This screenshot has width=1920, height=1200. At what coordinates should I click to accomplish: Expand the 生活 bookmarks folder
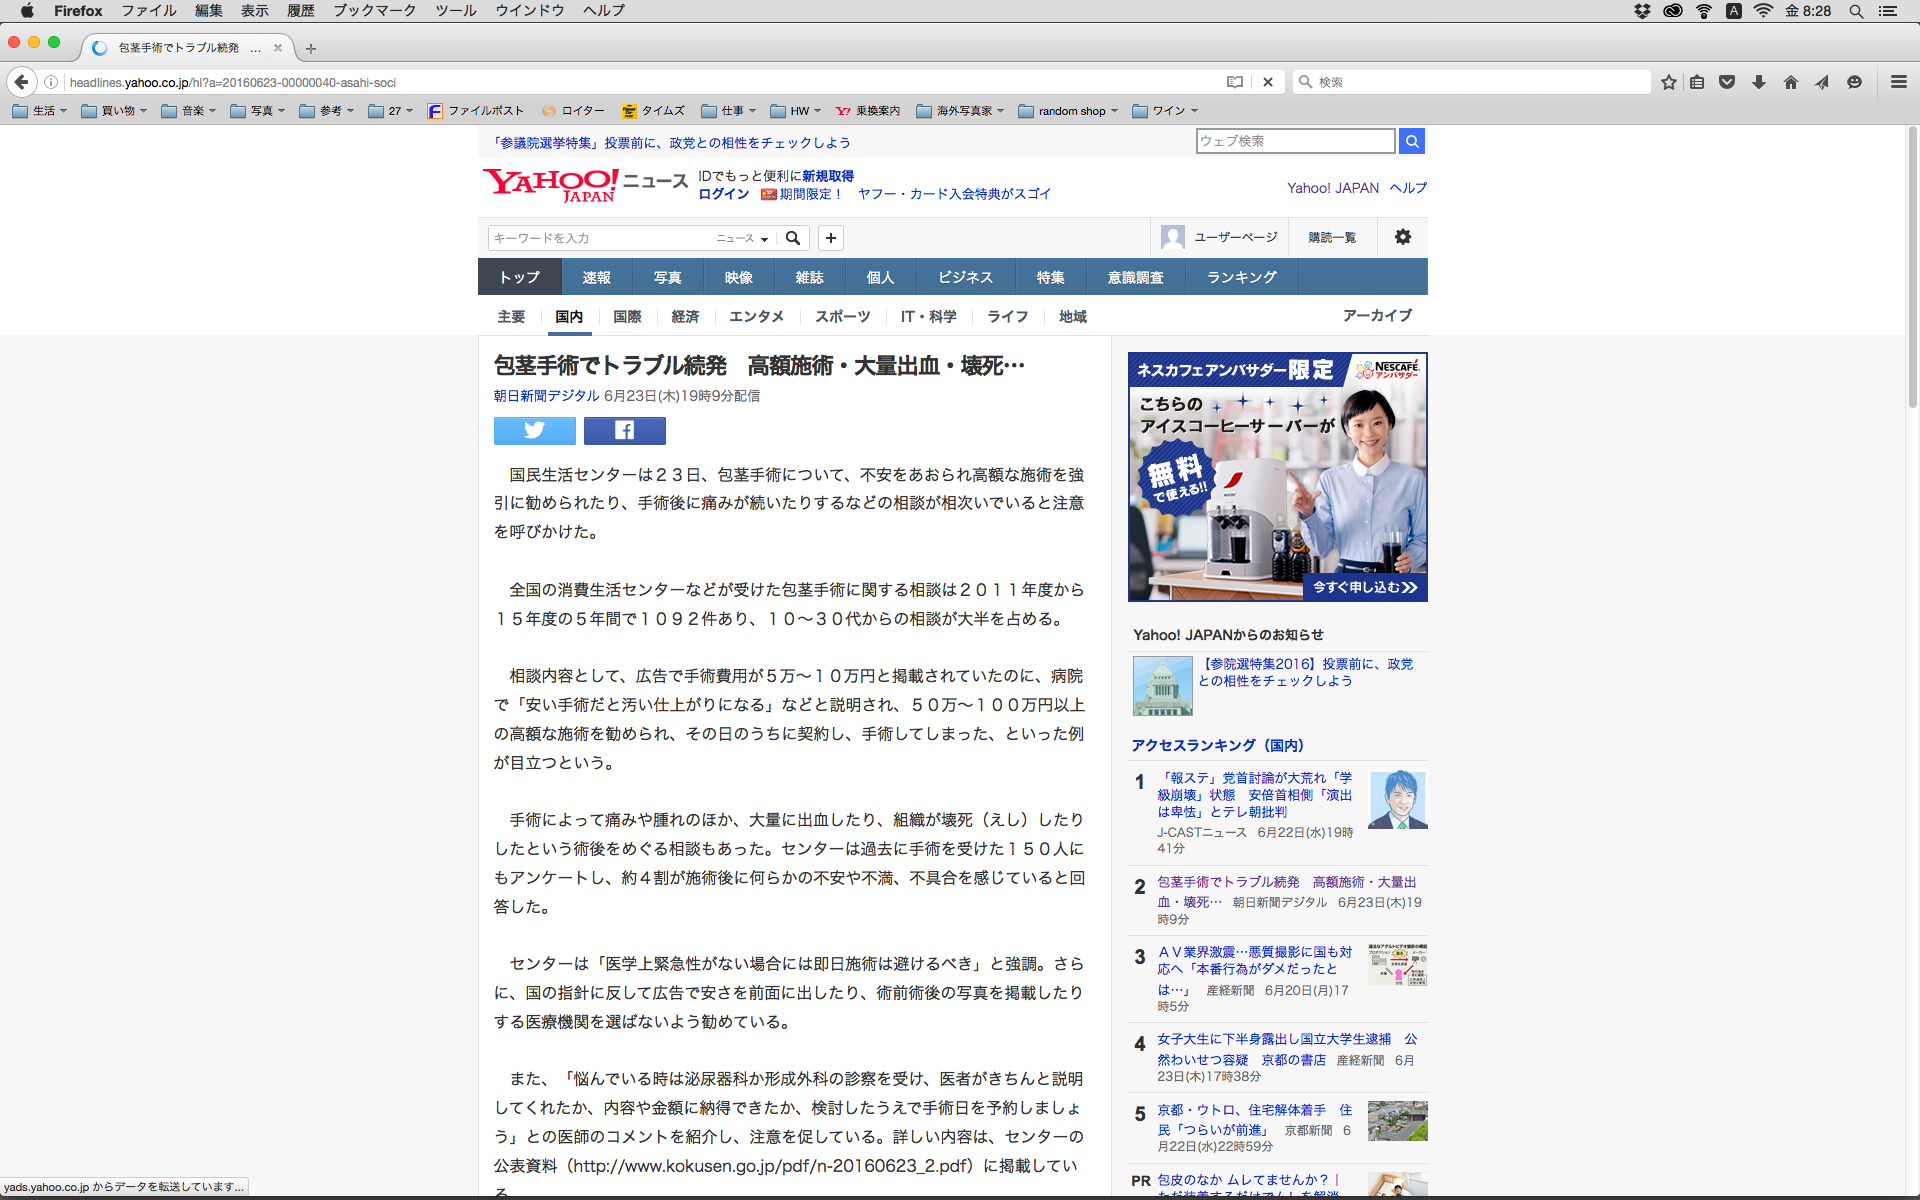(40, 111)
